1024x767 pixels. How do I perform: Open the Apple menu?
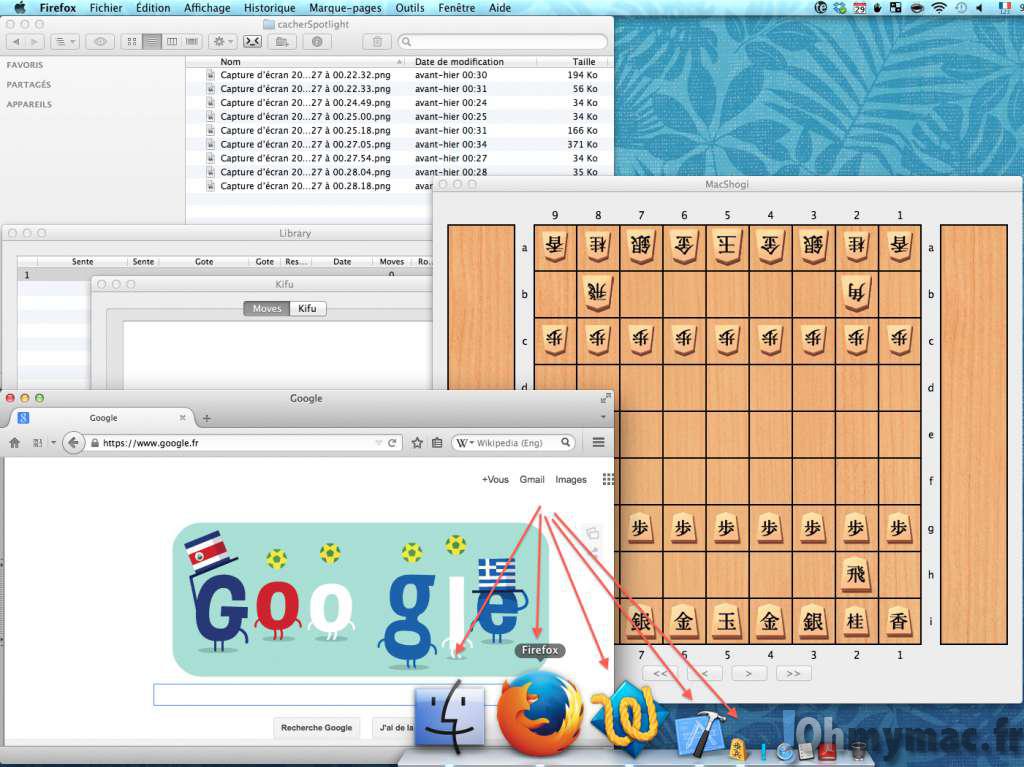click(x=20, y=8)
